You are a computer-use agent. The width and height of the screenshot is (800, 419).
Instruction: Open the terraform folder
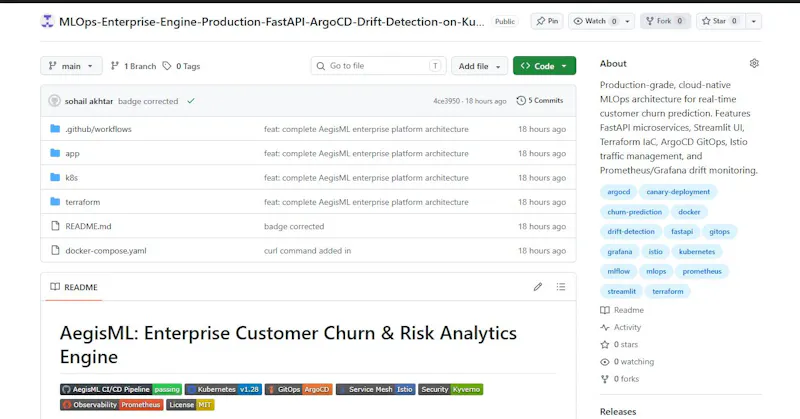[x=83, y=202]
